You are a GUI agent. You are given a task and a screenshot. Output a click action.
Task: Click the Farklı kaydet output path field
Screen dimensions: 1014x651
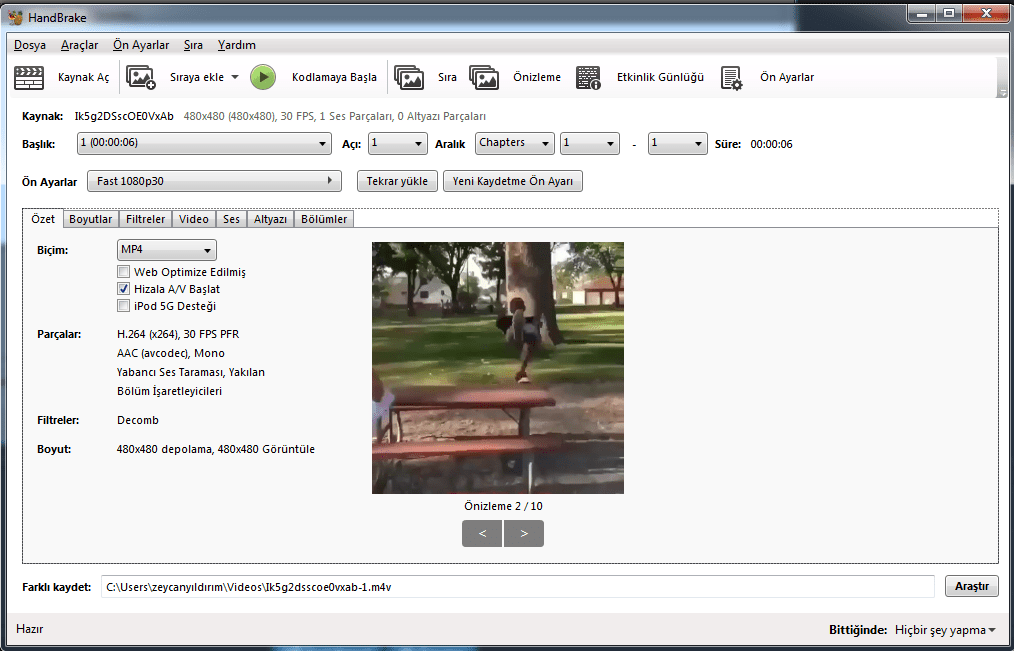[x=518, y=587]
